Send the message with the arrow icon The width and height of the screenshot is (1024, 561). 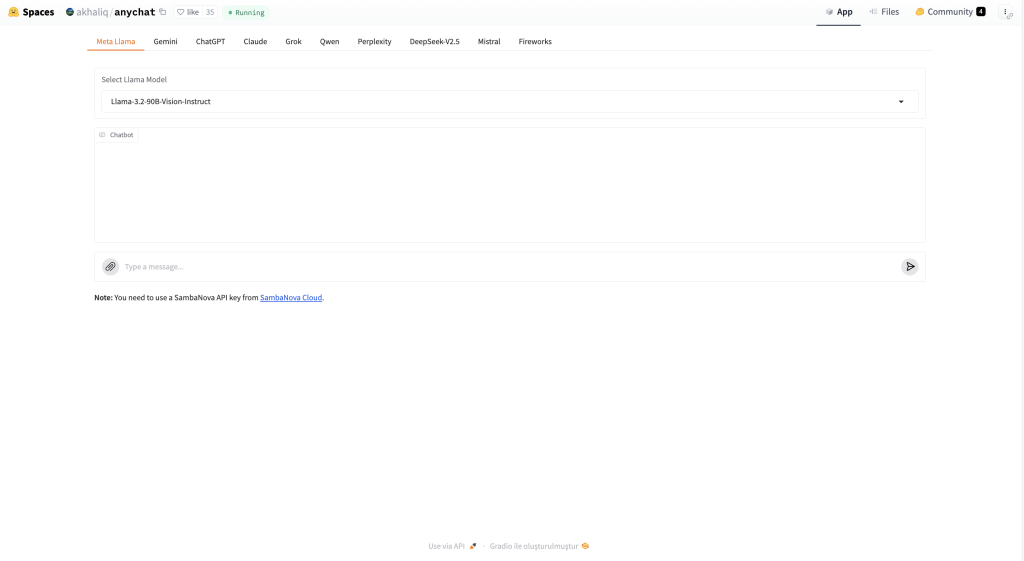(910, 266)
